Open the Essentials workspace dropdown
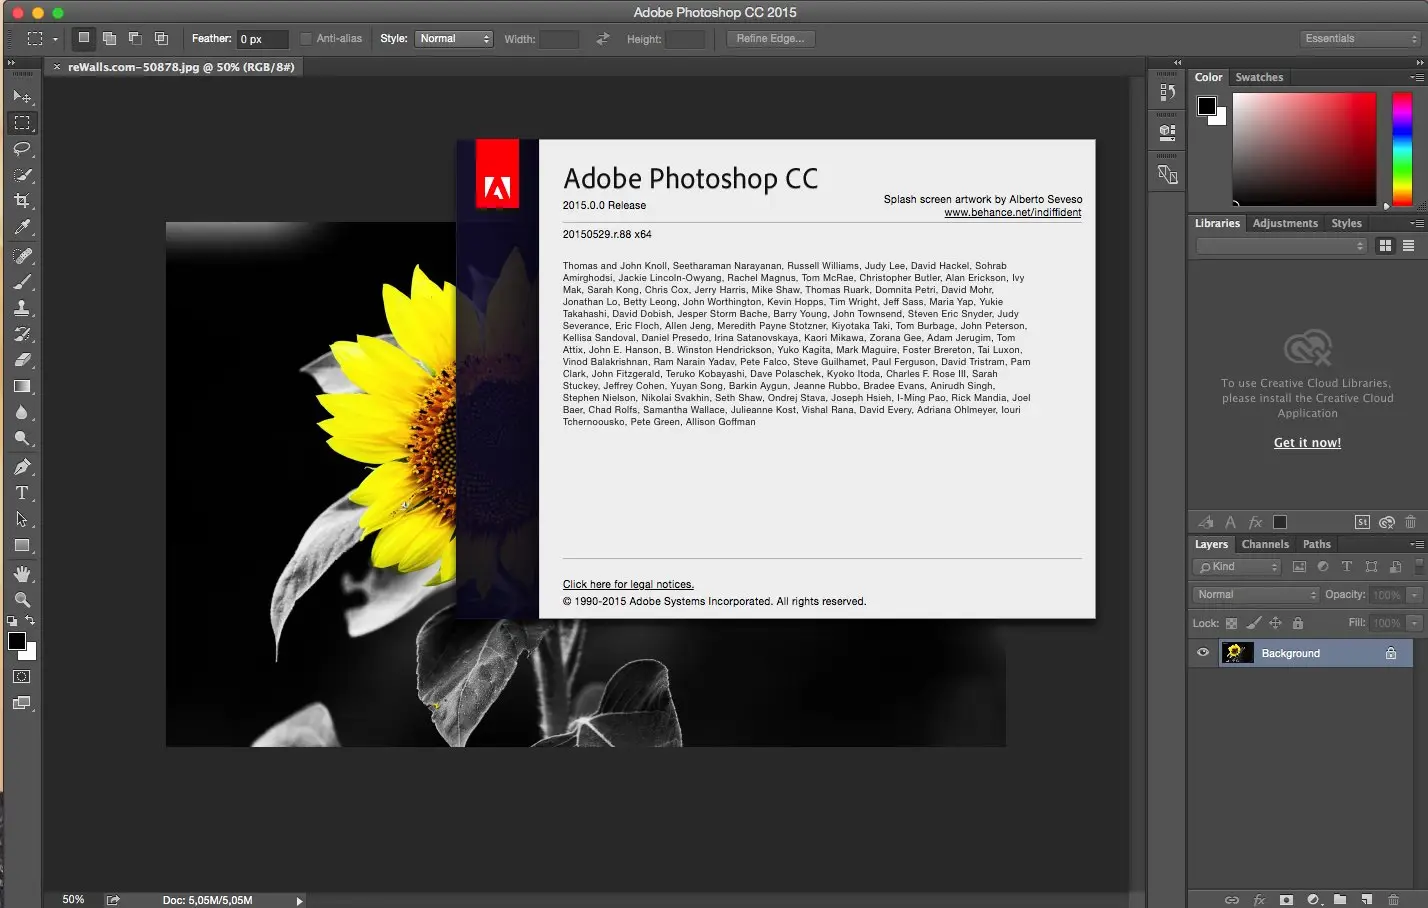1428x908 pixels. (x=1360, y=39)
